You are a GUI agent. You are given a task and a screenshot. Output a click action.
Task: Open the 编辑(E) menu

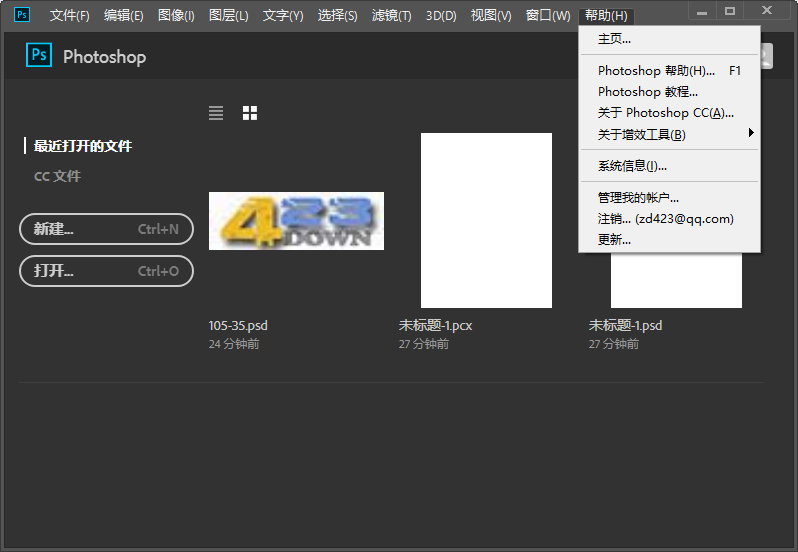pos(124,16)
